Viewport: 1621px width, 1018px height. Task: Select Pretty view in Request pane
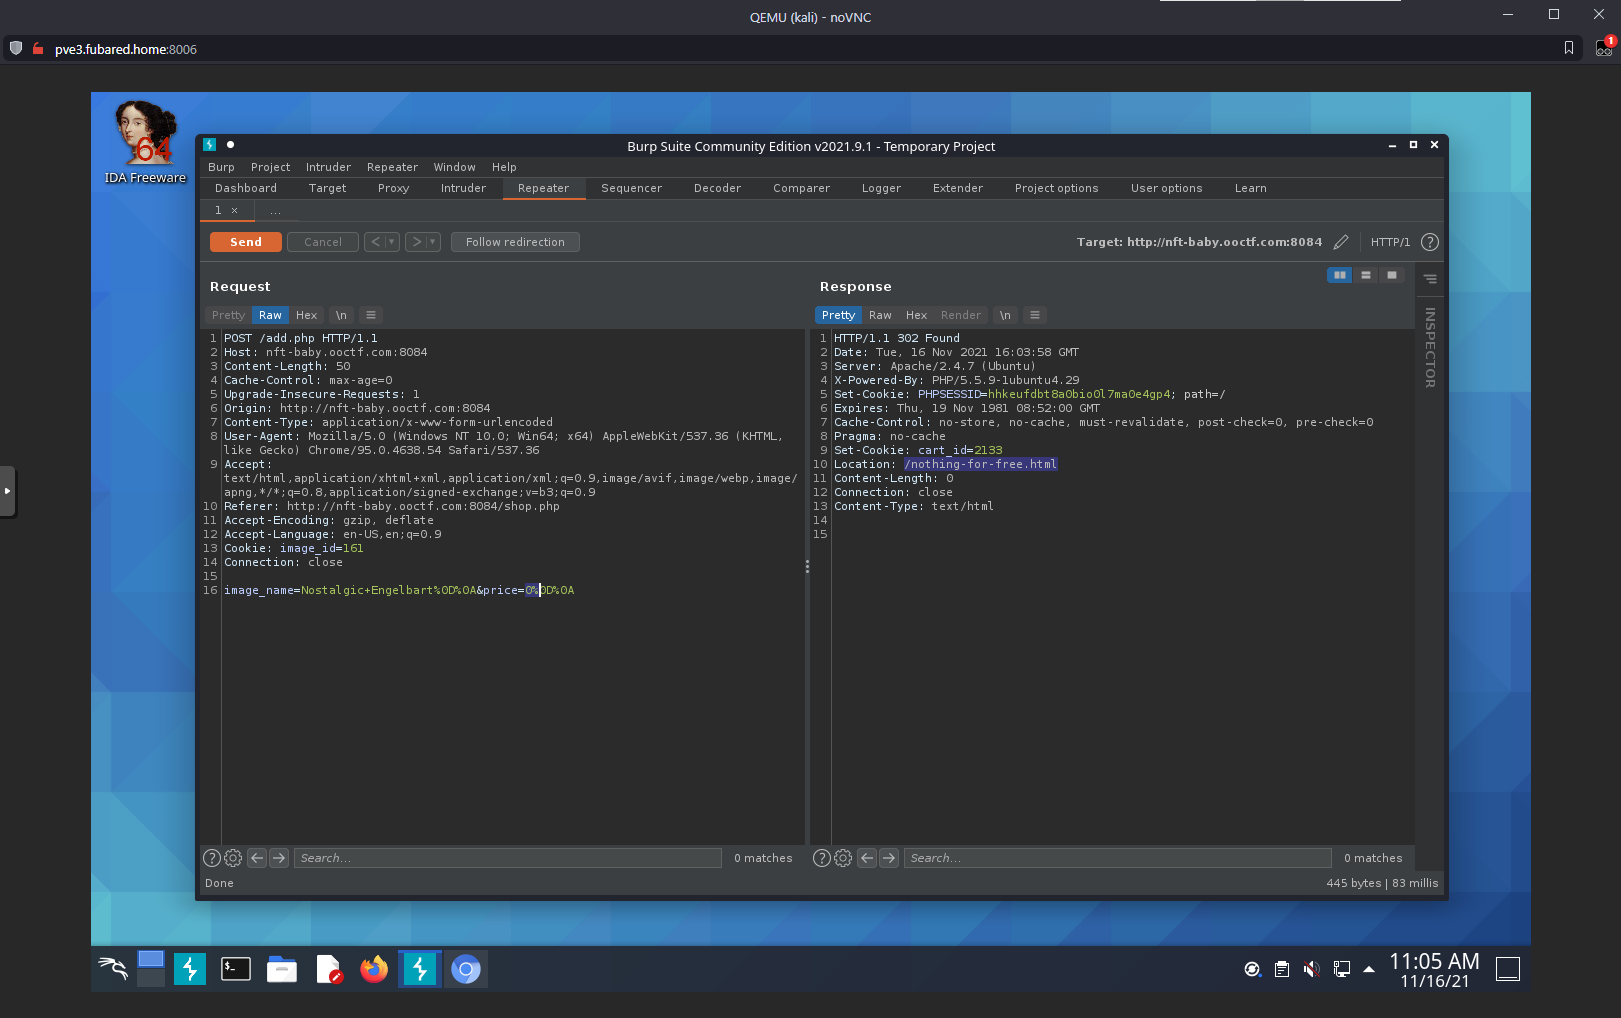coord(228,315)
